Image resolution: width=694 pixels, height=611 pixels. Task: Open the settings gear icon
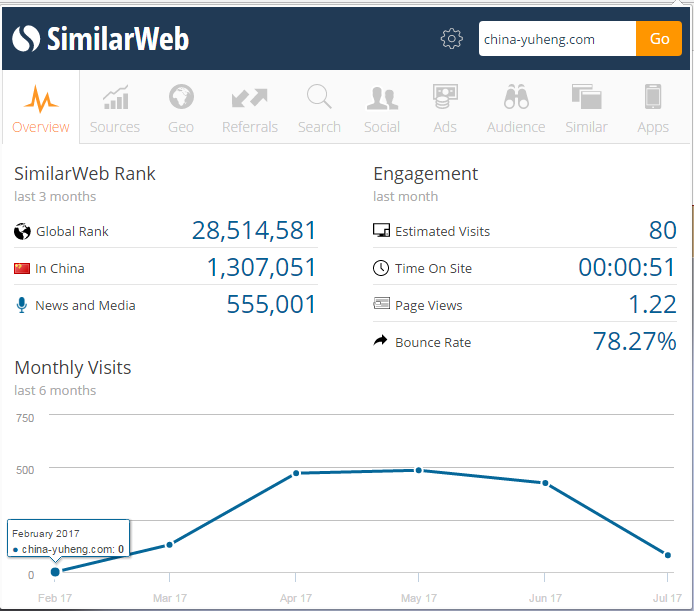point(452,39)
